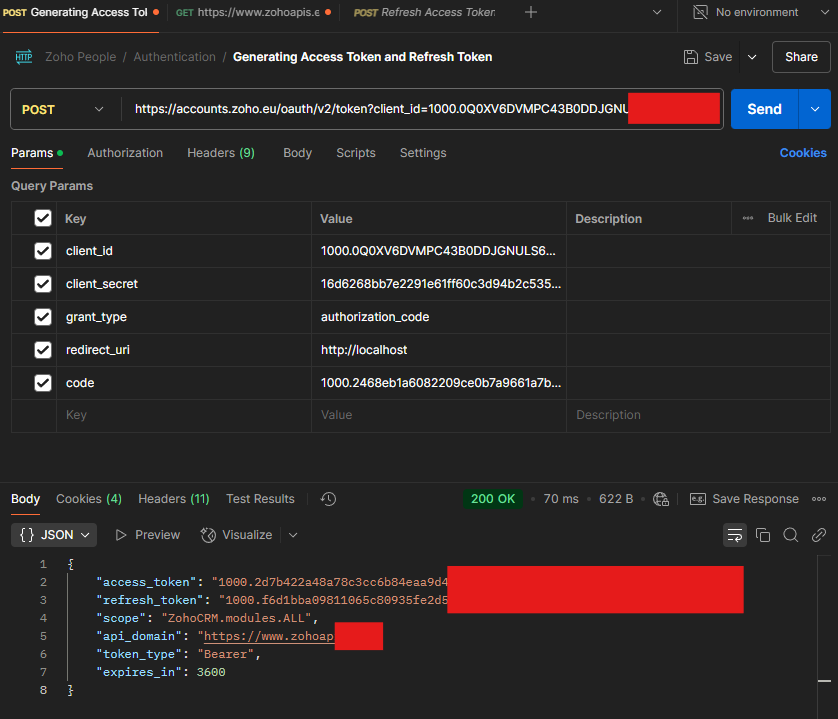Click the Save floppy disk icon
The height and width of the screenshot is (719, 838).
coord(690,57)
